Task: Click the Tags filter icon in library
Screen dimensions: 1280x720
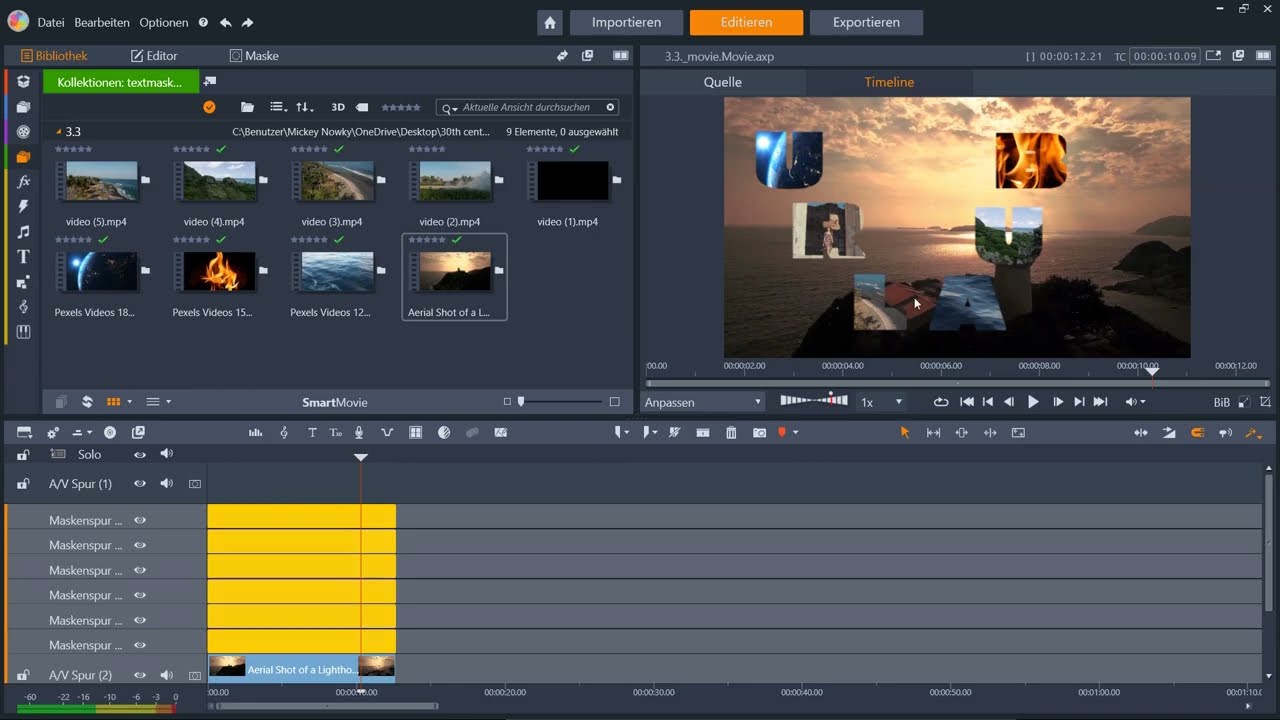Action: (362, 107)
